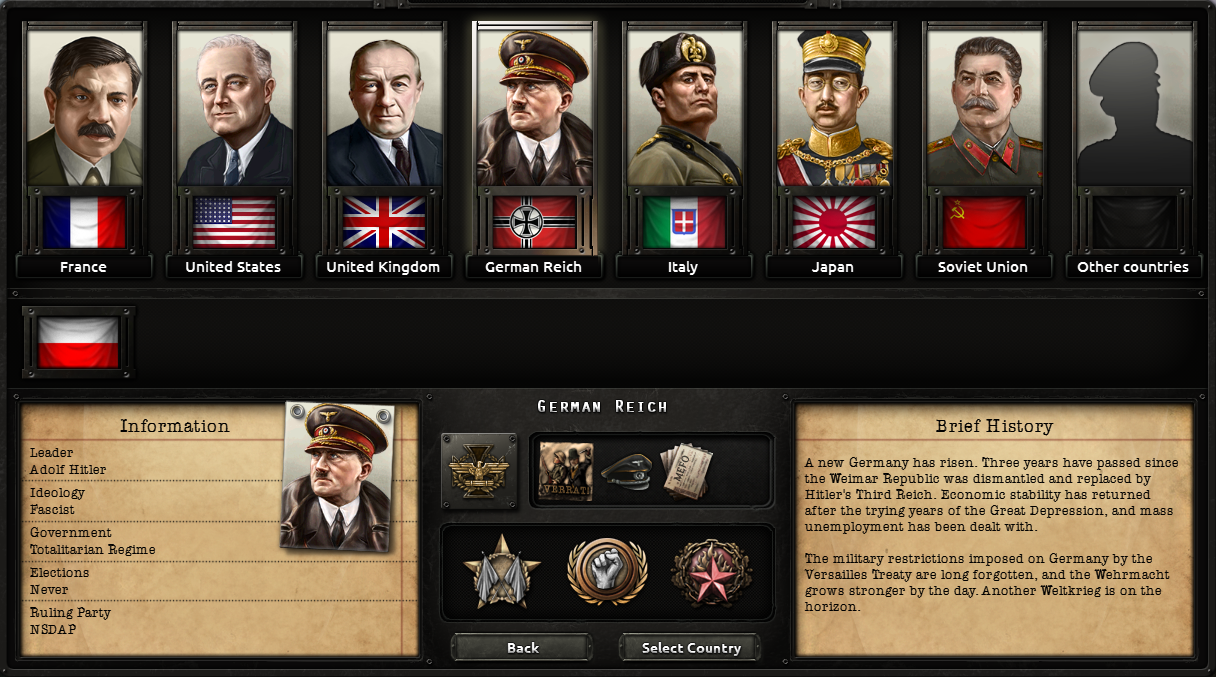The width and height of the screenshot is (1216, 677).
Task: Click the Soviet Union name label
Action: click(983, 267)
